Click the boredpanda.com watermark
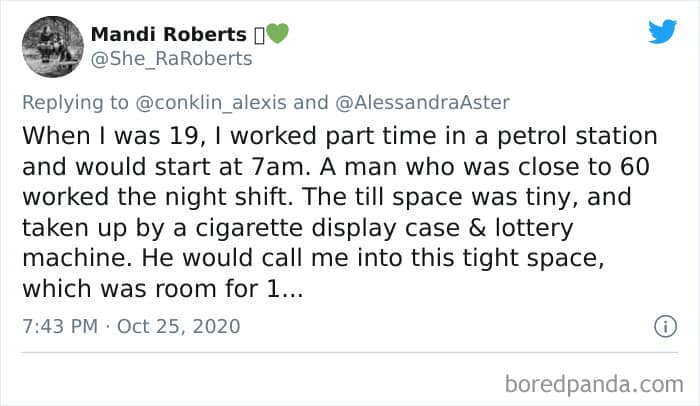The image size is (700, 406). coord(594,383)
